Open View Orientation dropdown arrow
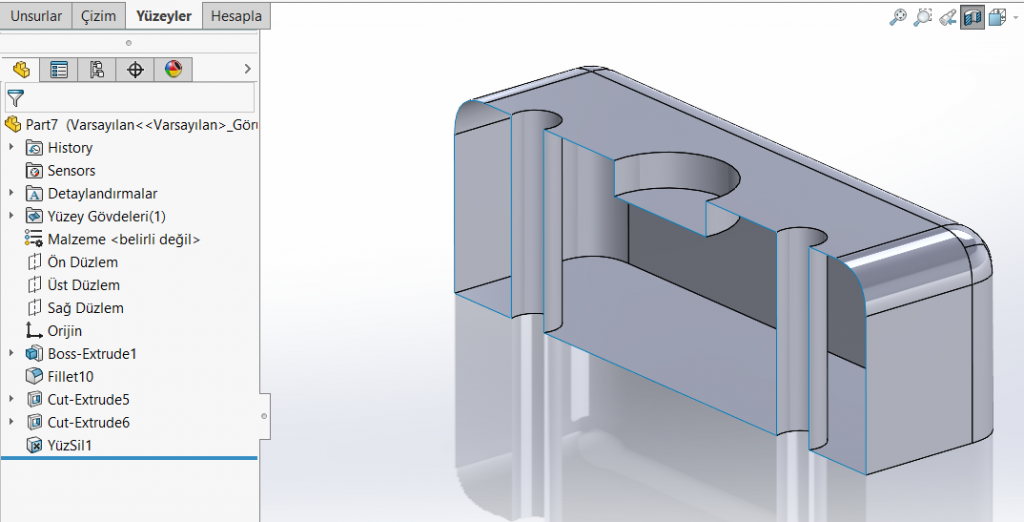This screenshot has width=1024, height=522. pos(1016,18)
